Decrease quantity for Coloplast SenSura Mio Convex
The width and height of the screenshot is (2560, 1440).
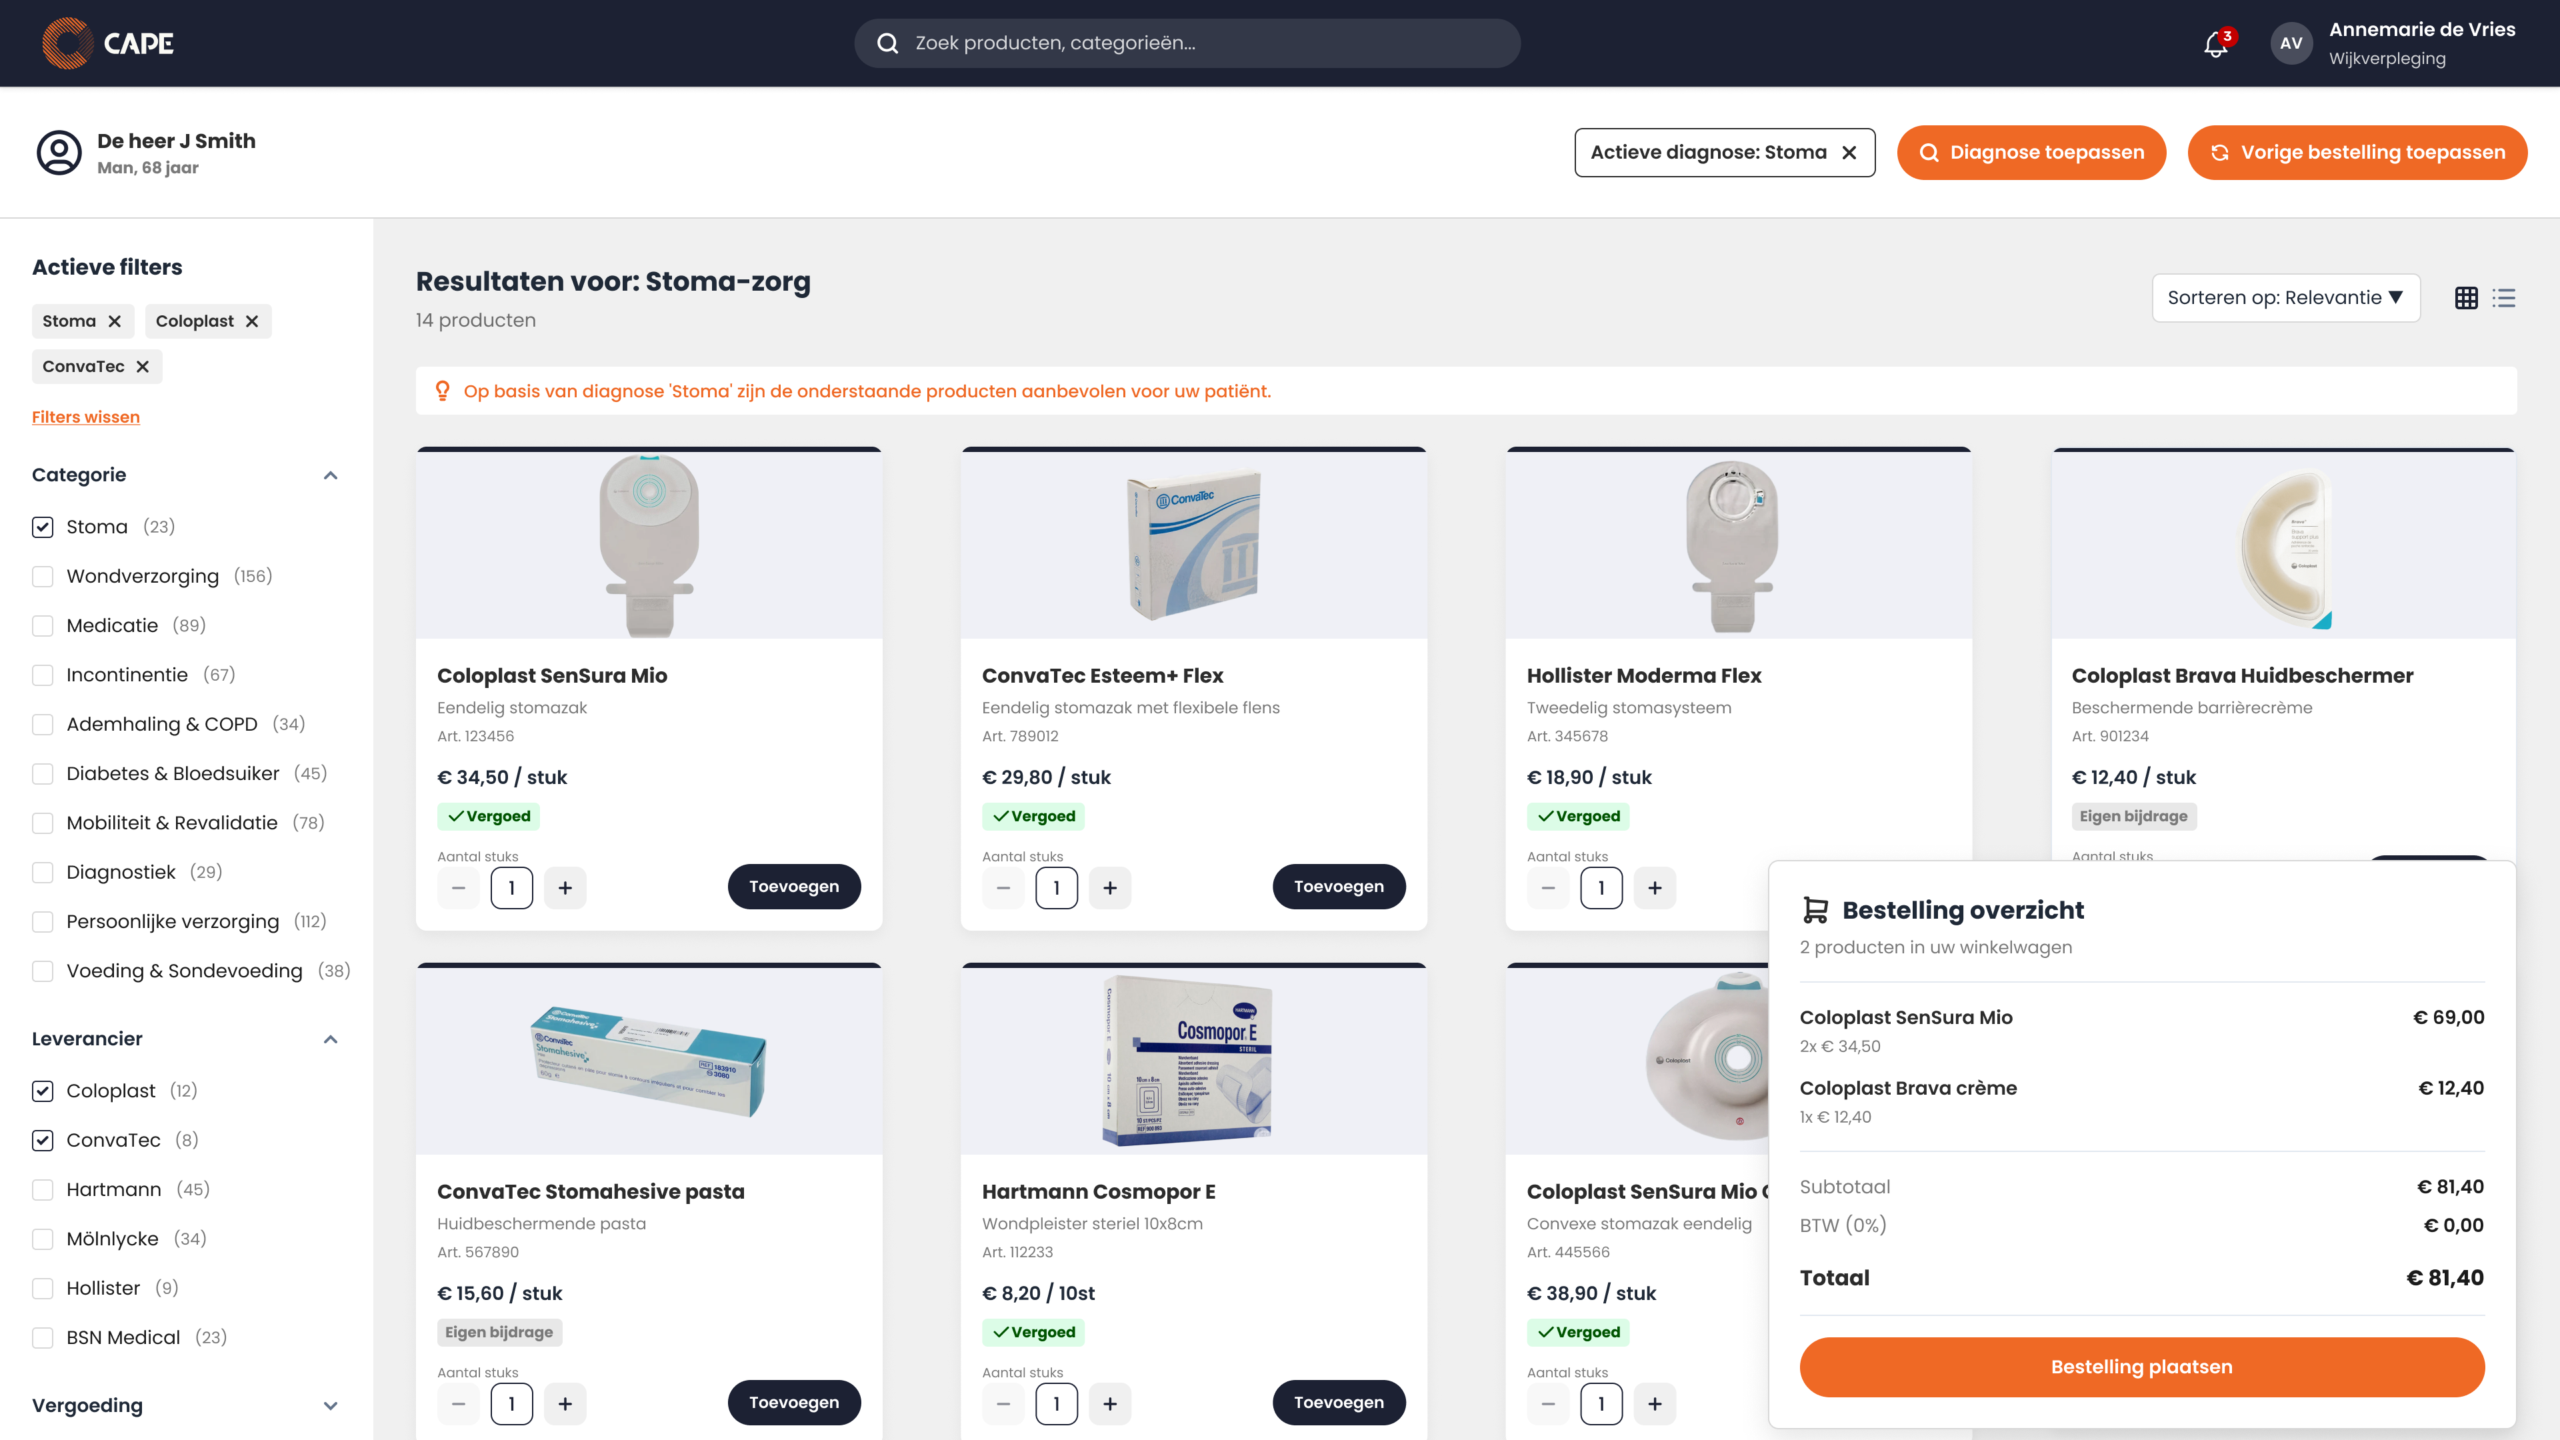pos(1548,1404)
